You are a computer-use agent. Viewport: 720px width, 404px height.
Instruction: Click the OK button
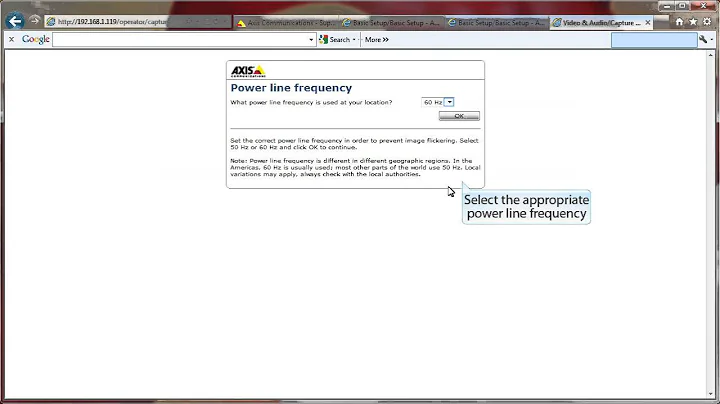[459, 116]
